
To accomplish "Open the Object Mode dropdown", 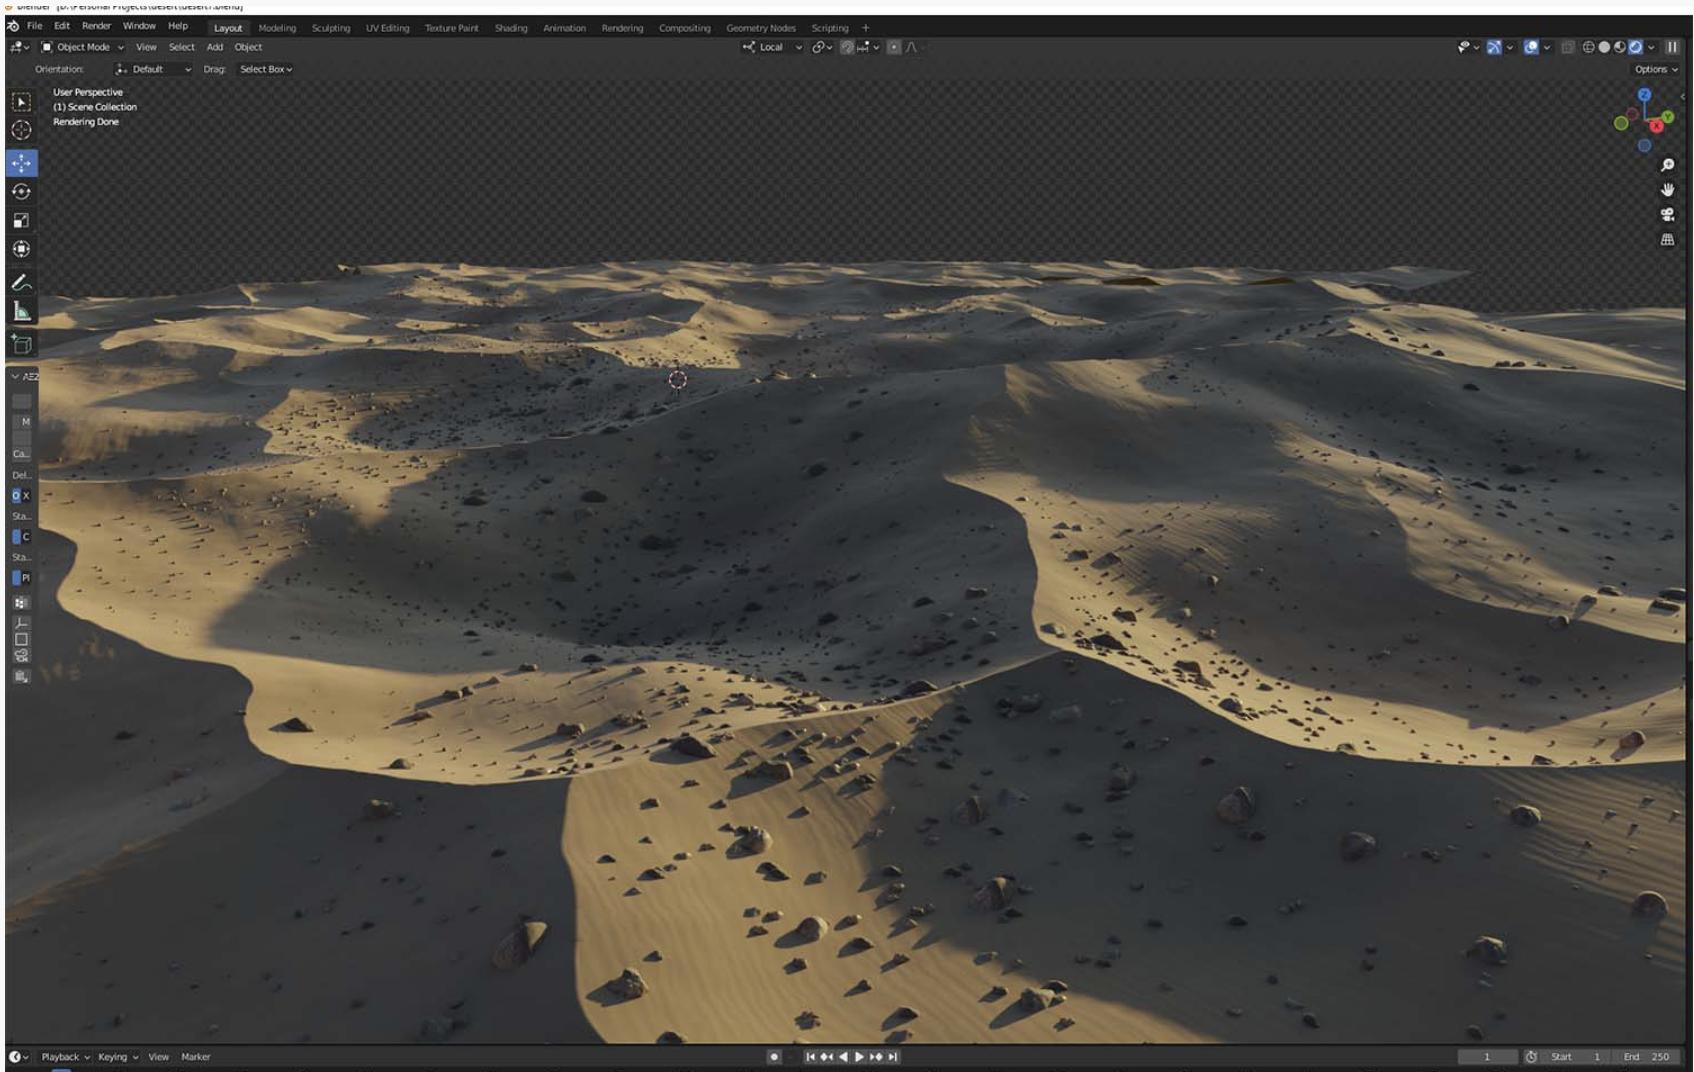I will [83, 47].
